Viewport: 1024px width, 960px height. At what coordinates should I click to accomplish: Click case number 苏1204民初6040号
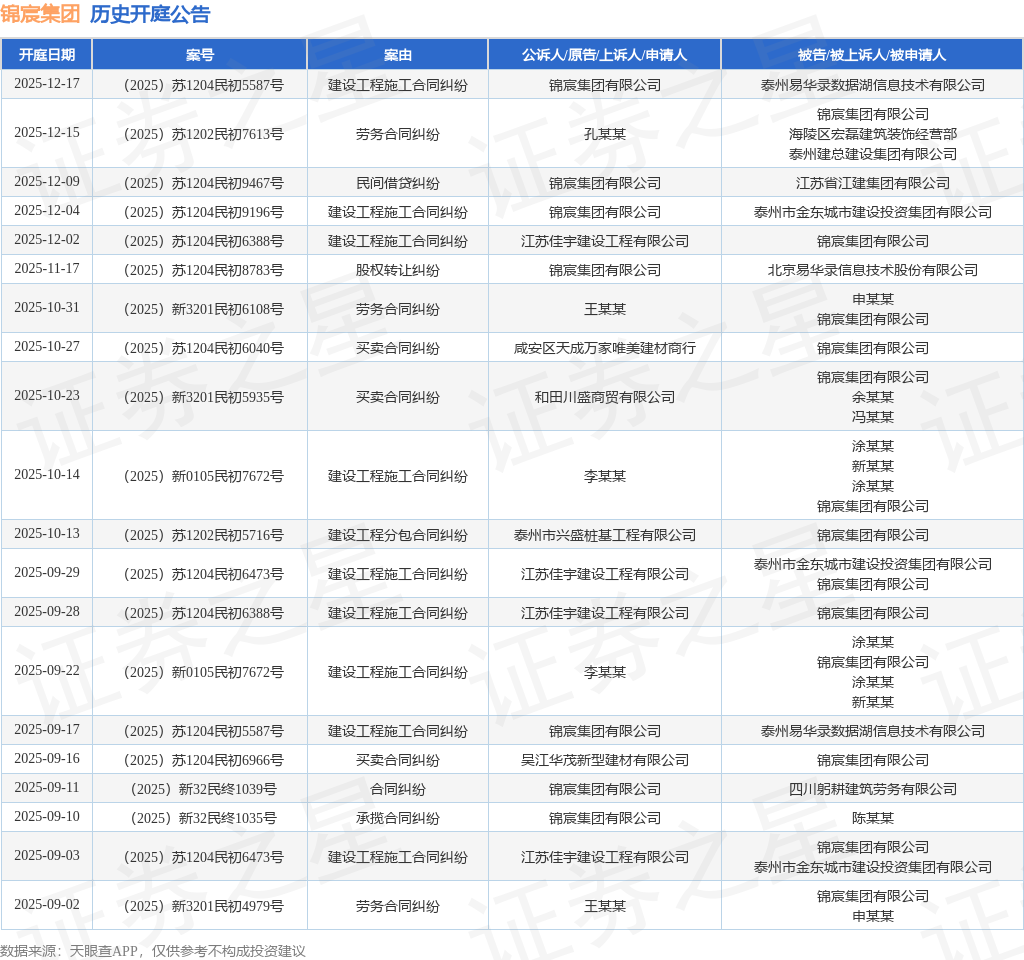(204, 348)
